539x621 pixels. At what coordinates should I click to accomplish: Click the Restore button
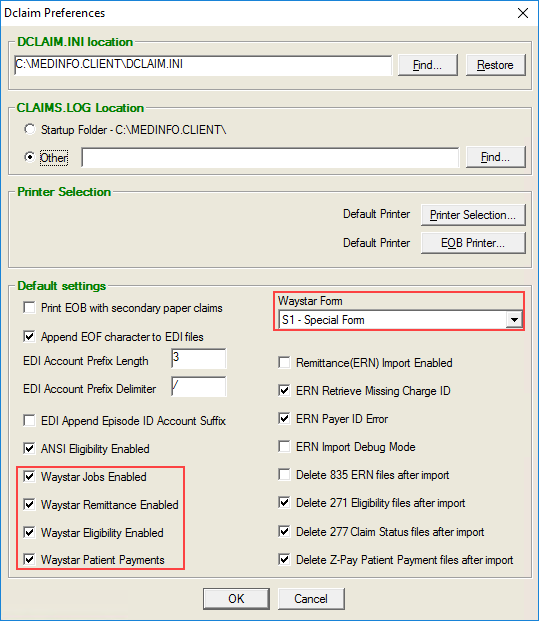pos(495,65)
